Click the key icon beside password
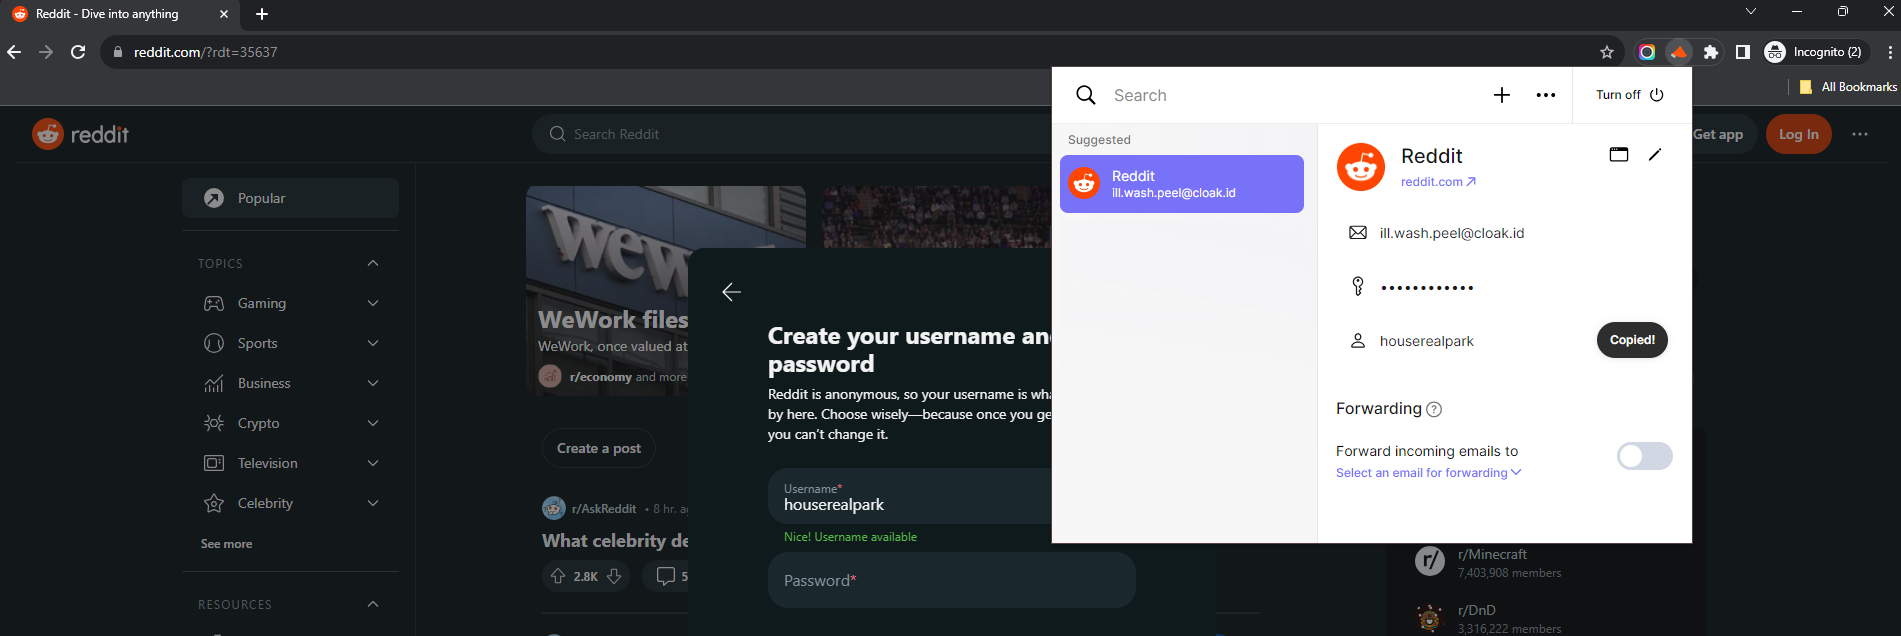The width and height of the screenshot is (1901, 636). 1358,286
